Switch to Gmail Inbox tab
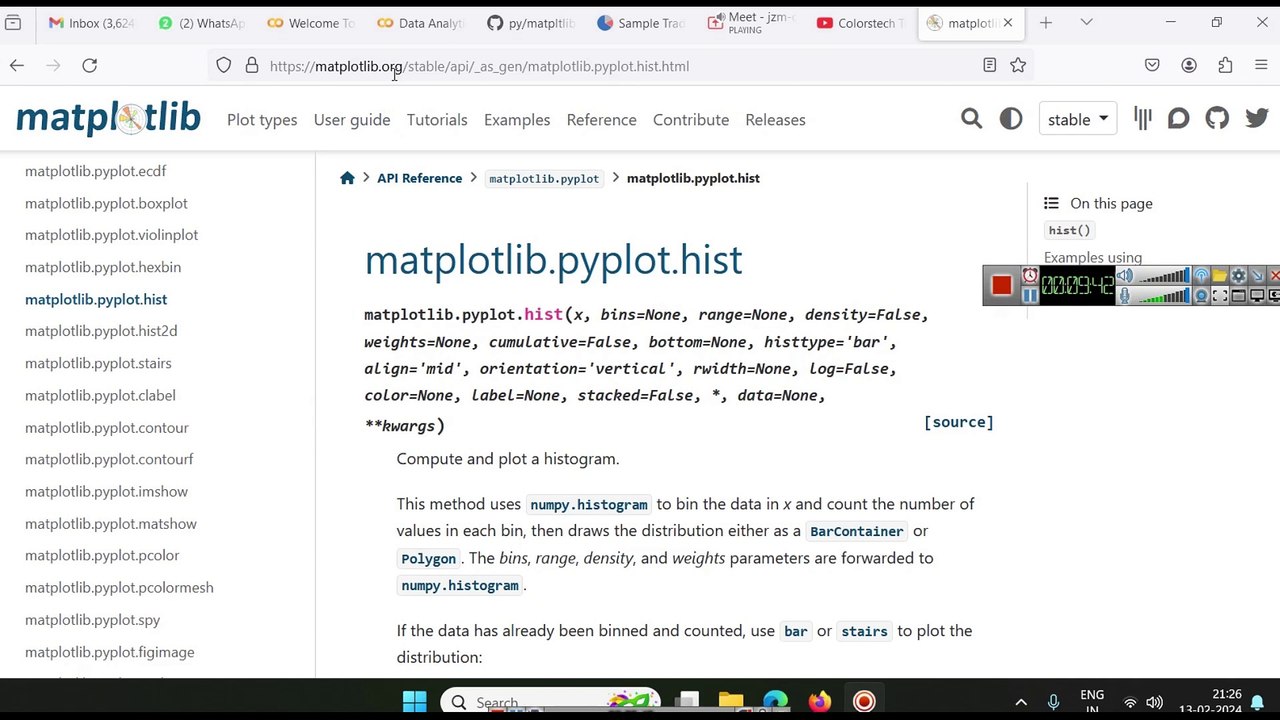The width and height of the screenshot is (1280, 720). 91,22
